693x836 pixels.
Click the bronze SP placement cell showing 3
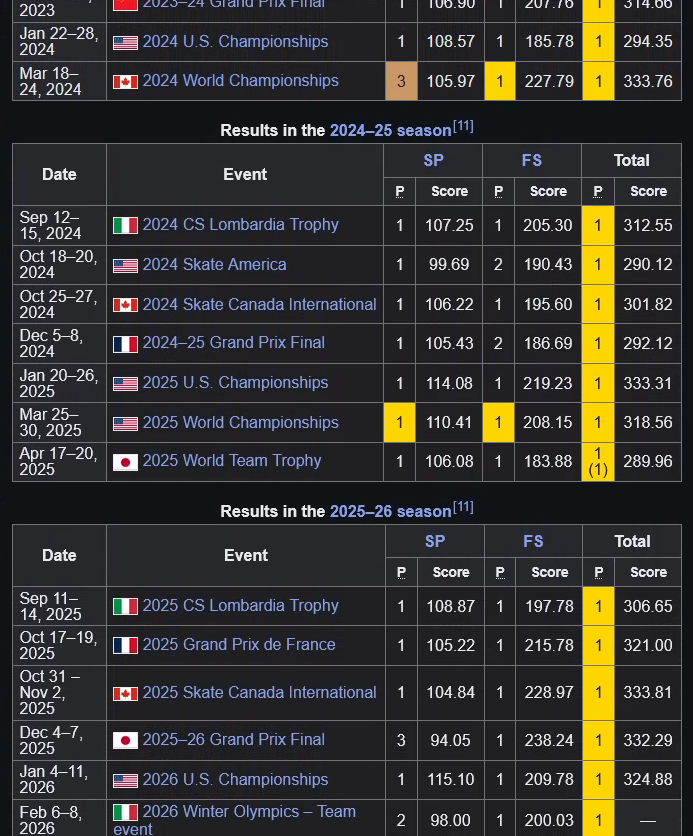point(401,81)
